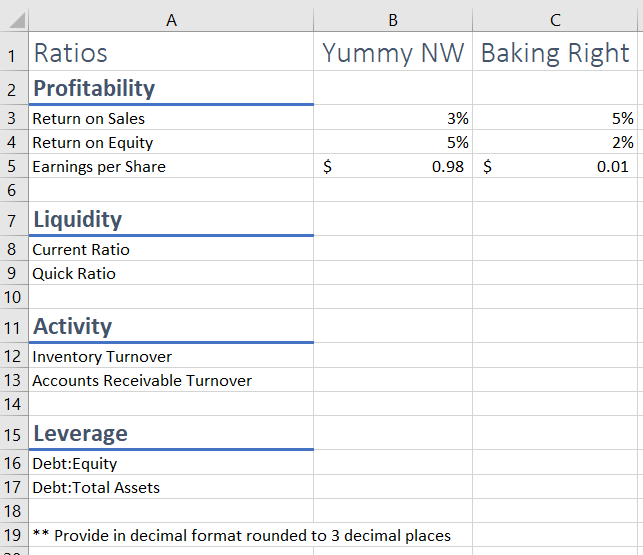Viewport: 643px width, 555px height.
Task: Click Yummy NW Return on Sales 3% cell
Action: (393, 118)
